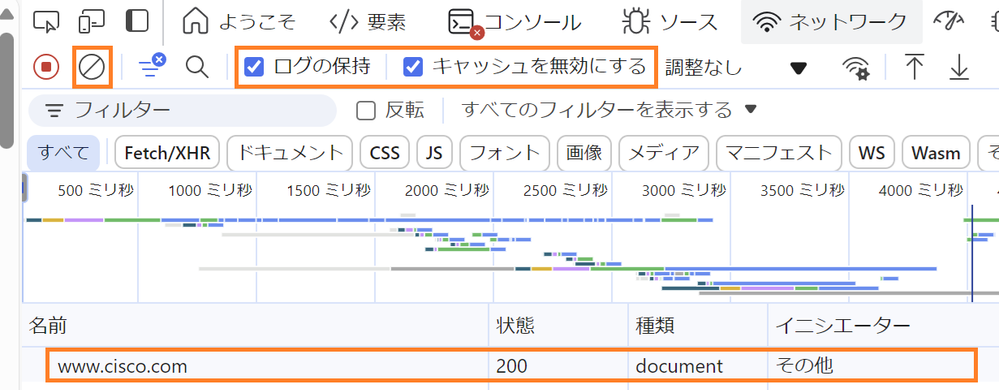The image size is (999, 390).
Task: Import HAR file with up arrow
Action: 914,66
